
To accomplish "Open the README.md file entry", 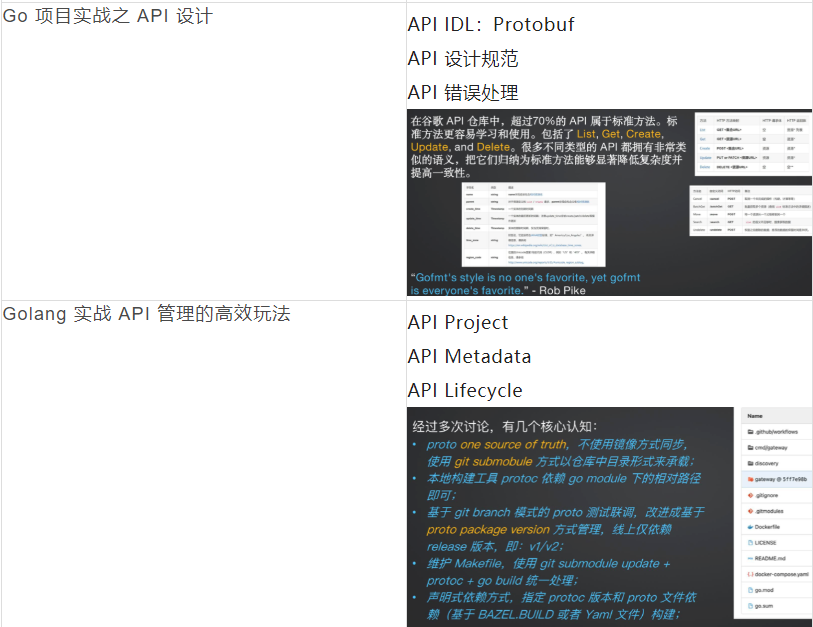I will [773, 558].
